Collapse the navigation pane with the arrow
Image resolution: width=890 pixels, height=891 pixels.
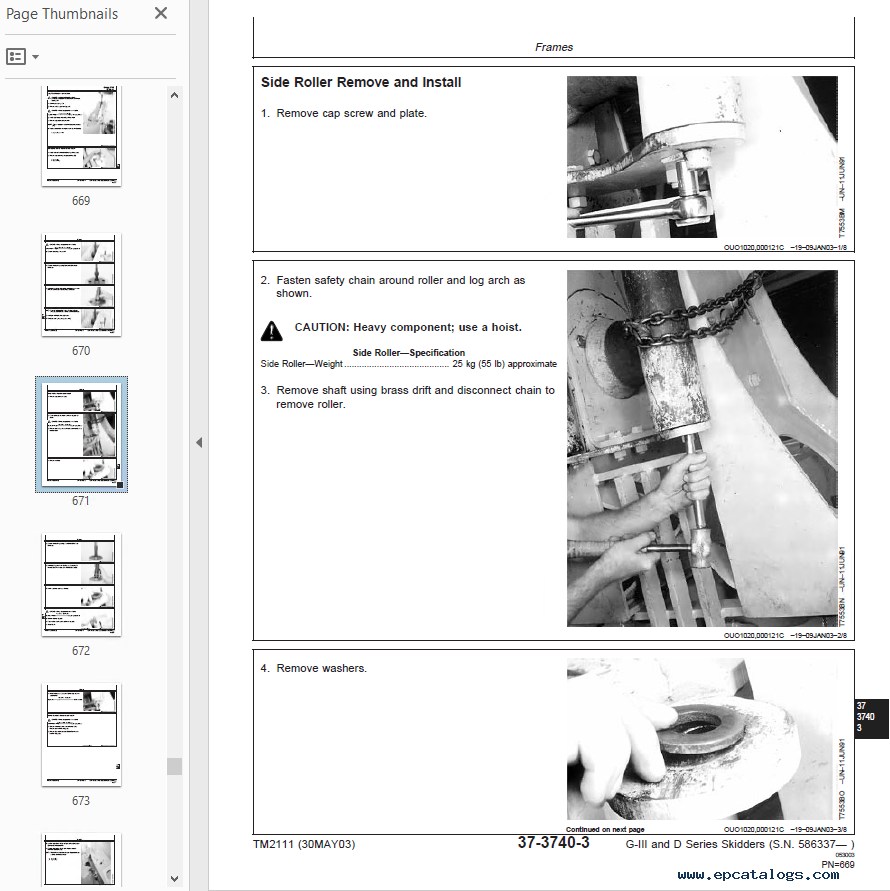pos(199,442)
